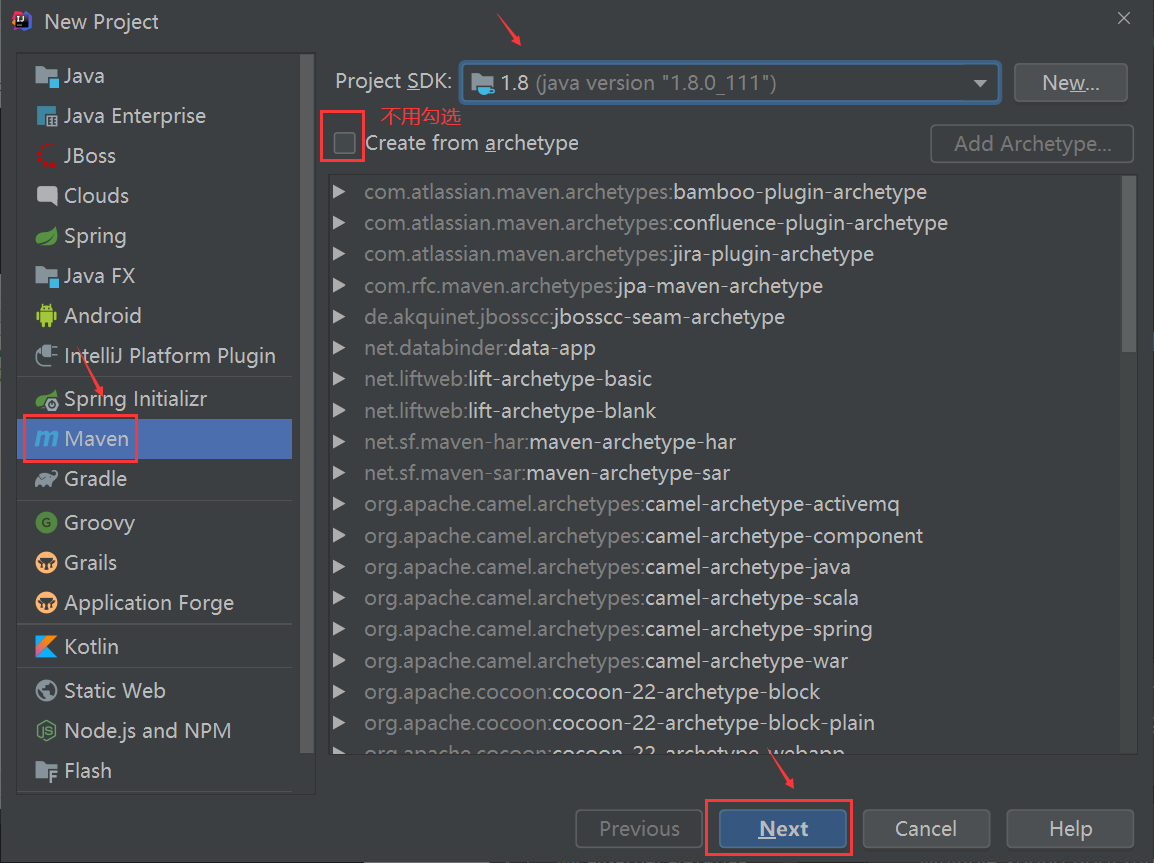Click the Grails icon
The image size is (1154, 863).
(x=46, y=563)
